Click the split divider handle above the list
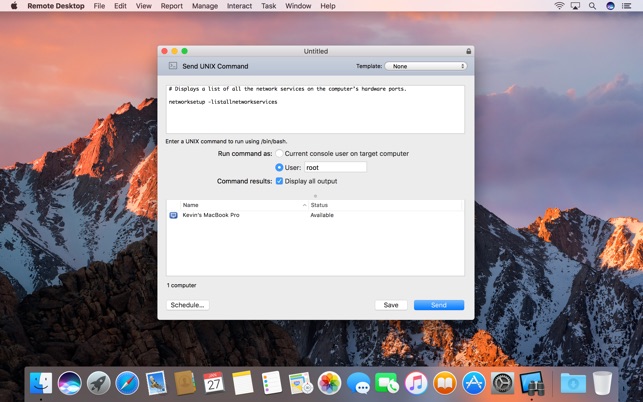The height and width of the screenshot is (402, 643). (315, 196)
